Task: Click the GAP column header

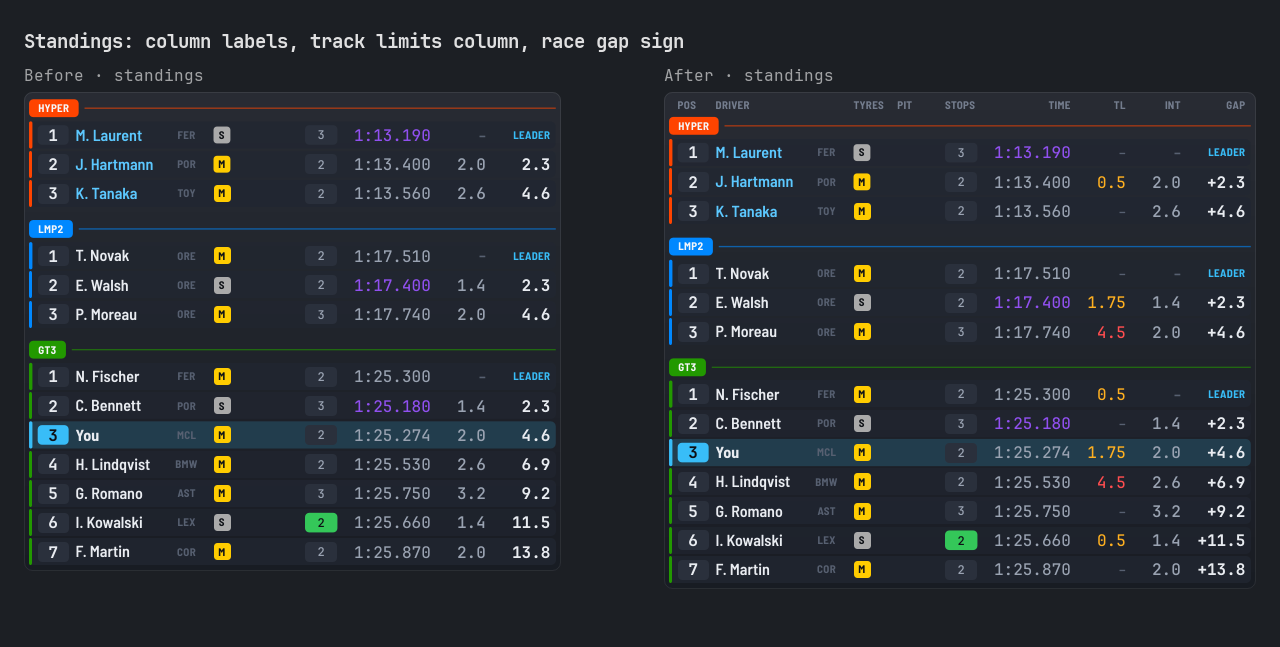Action: coord(1236,106)
